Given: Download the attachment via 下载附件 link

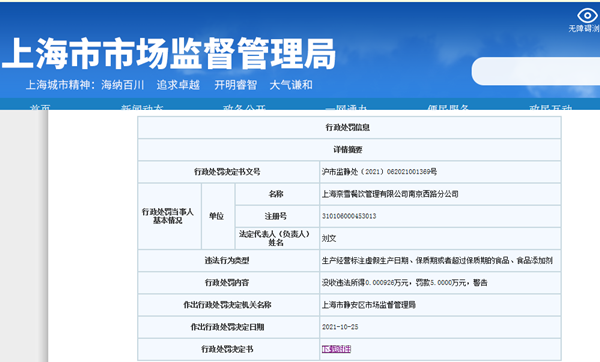Looking at the screenshot, I should (x=336, y=349).
